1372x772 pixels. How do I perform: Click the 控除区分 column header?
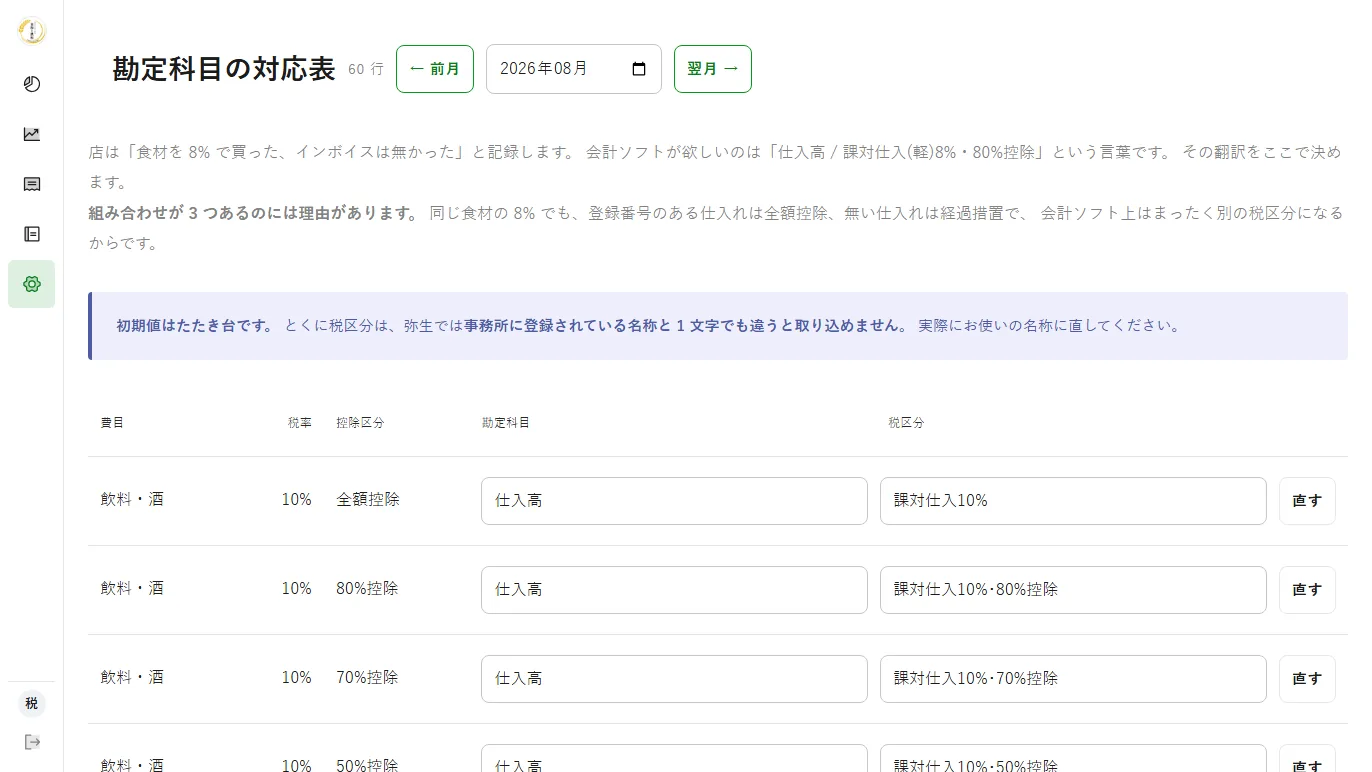tap(360, 423)
